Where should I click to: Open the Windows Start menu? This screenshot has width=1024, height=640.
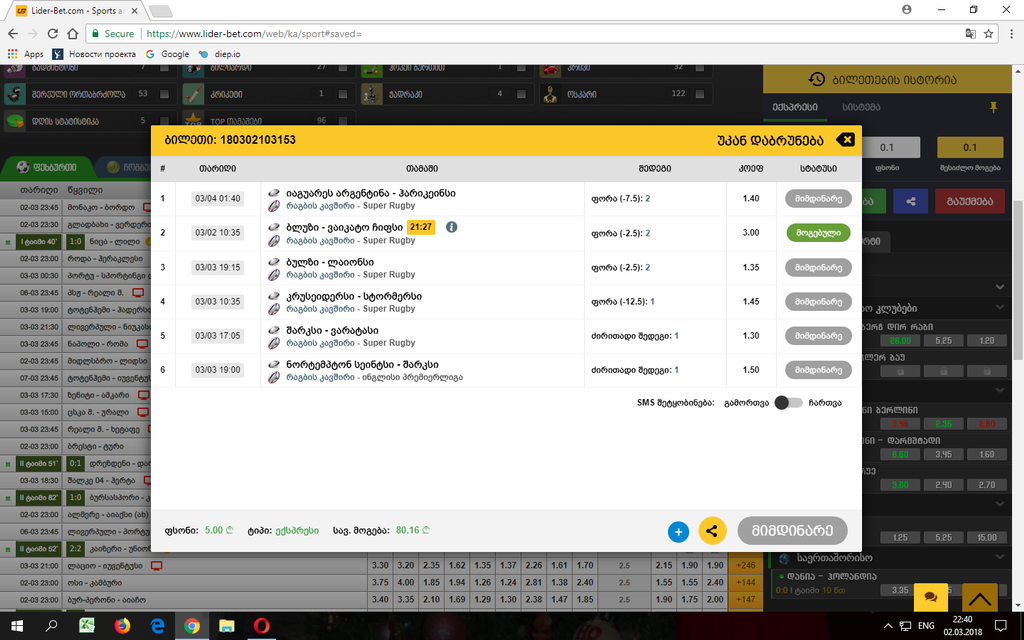click(x=17, y=626)
